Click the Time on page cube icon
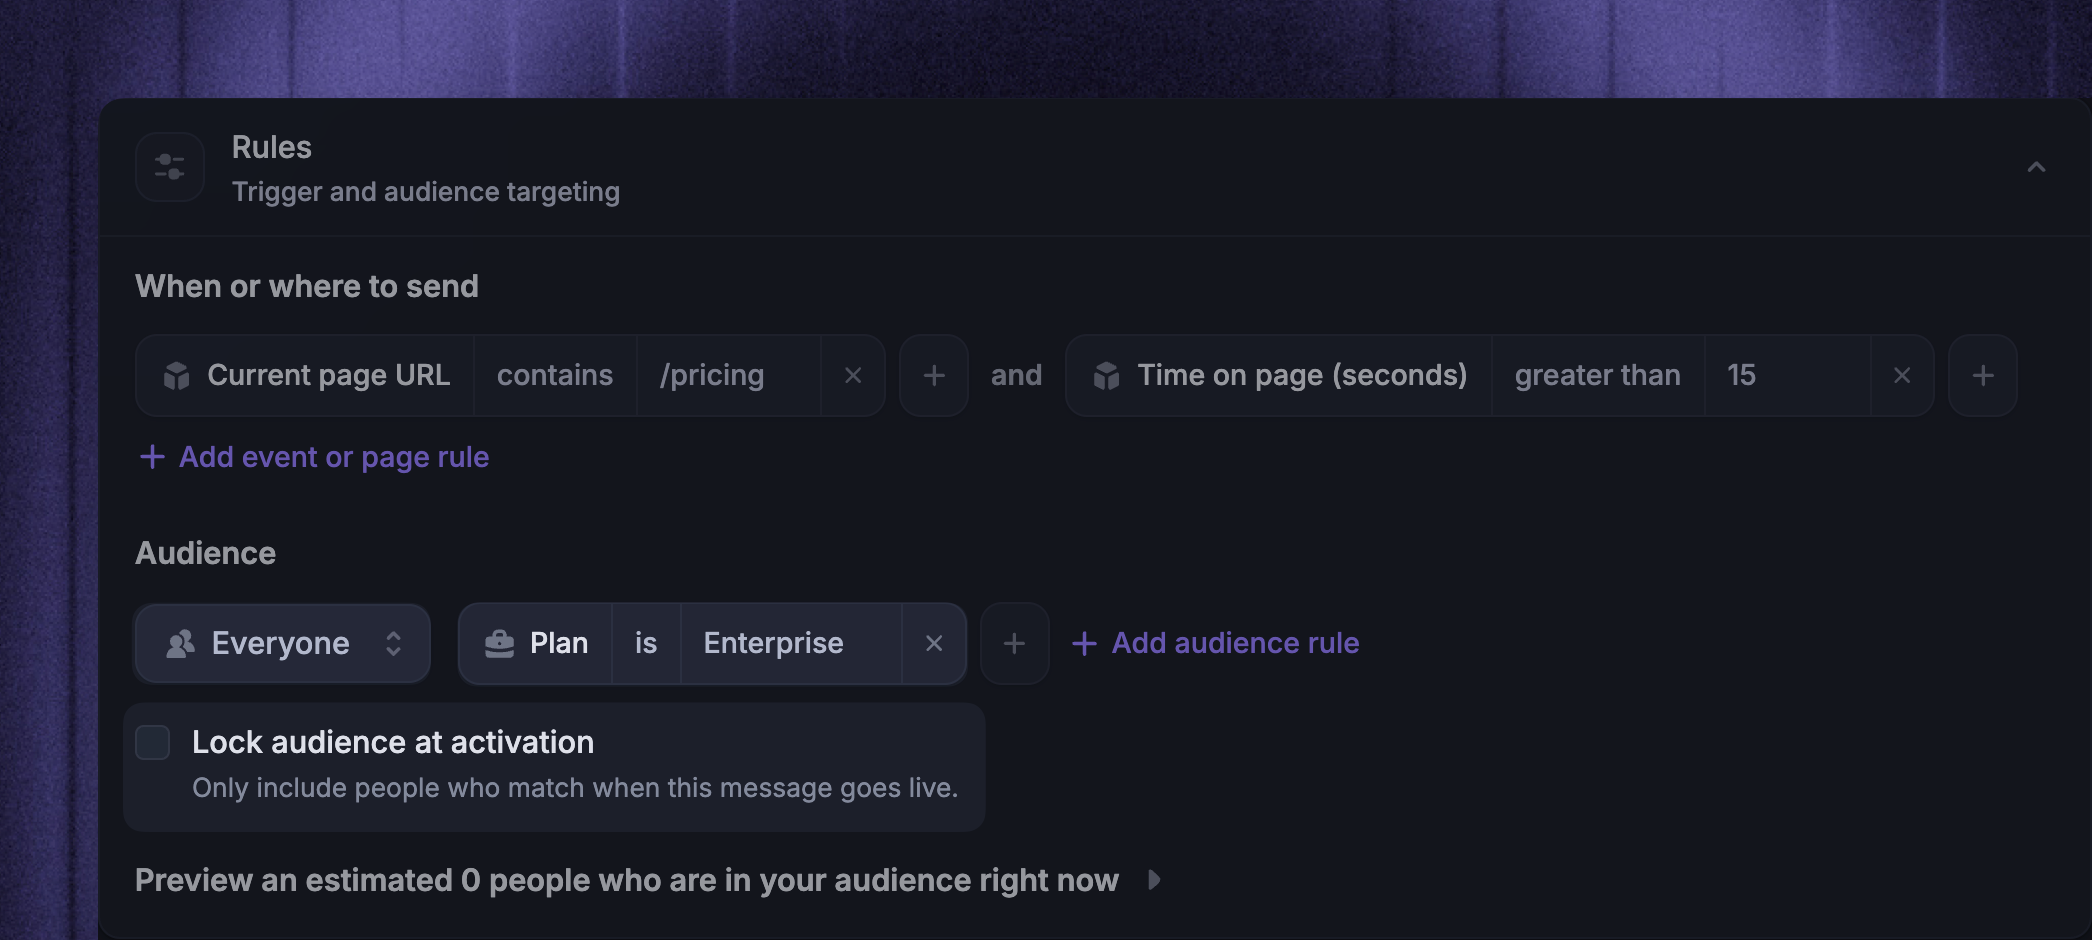 [1107, 376]
